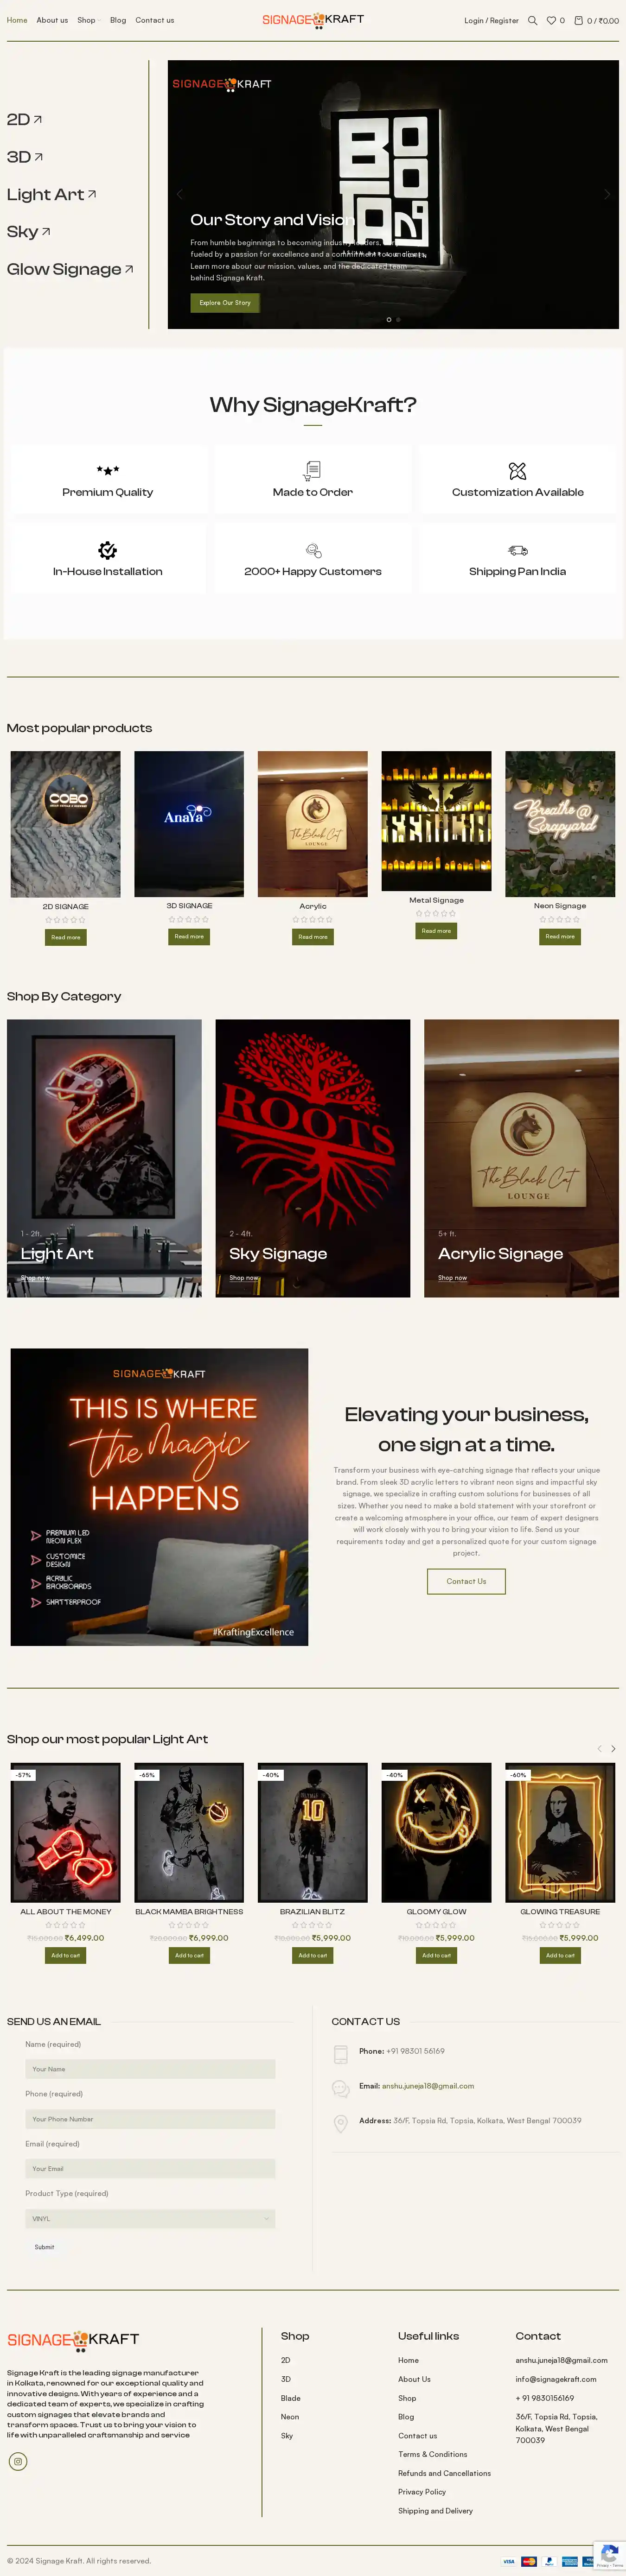Image resolution: width=626 pixels, height=2576 pixels.
Task: Open the Blog menu item
Action: [118, 20]
